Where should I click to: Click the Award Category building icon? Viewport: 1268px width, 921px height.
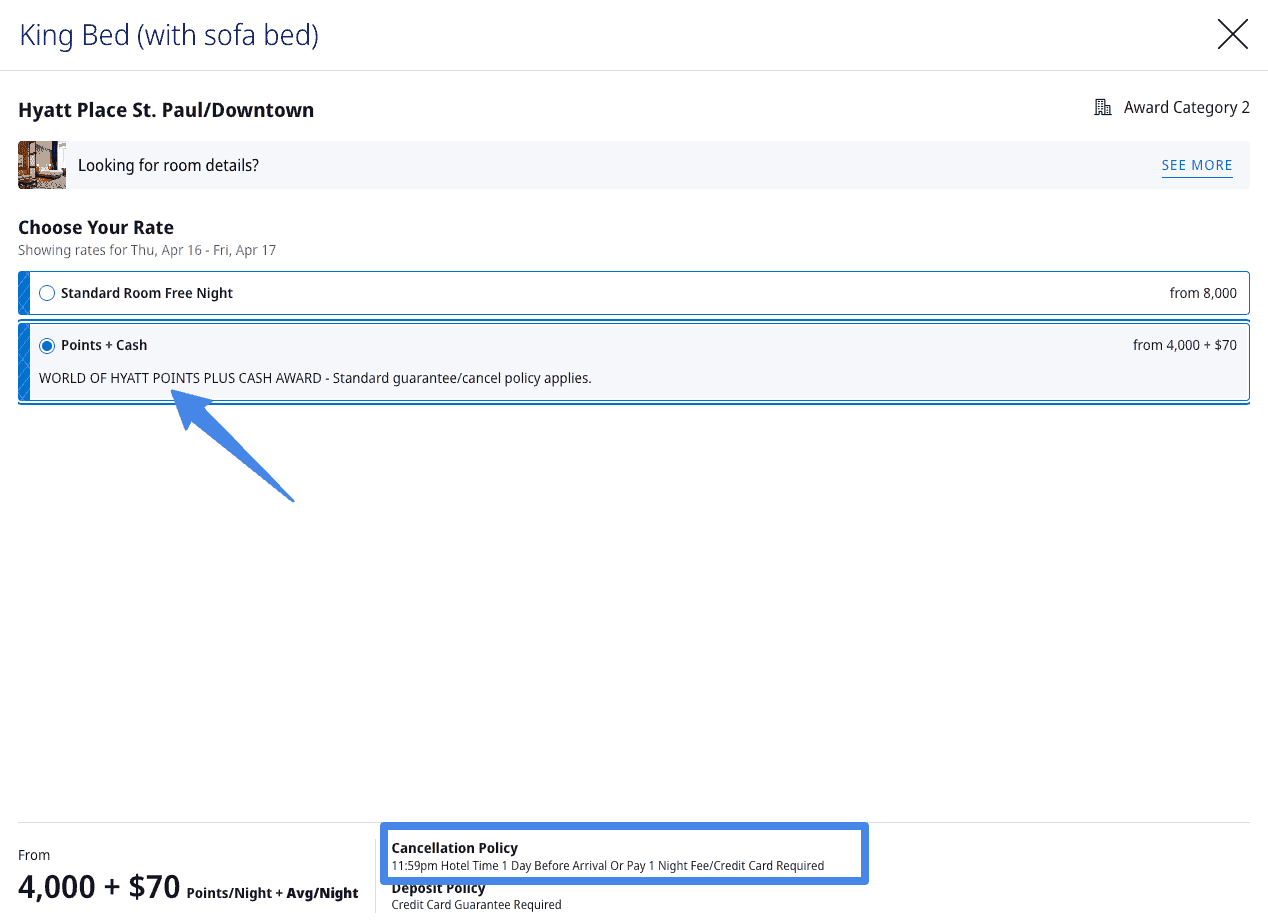1102,106
